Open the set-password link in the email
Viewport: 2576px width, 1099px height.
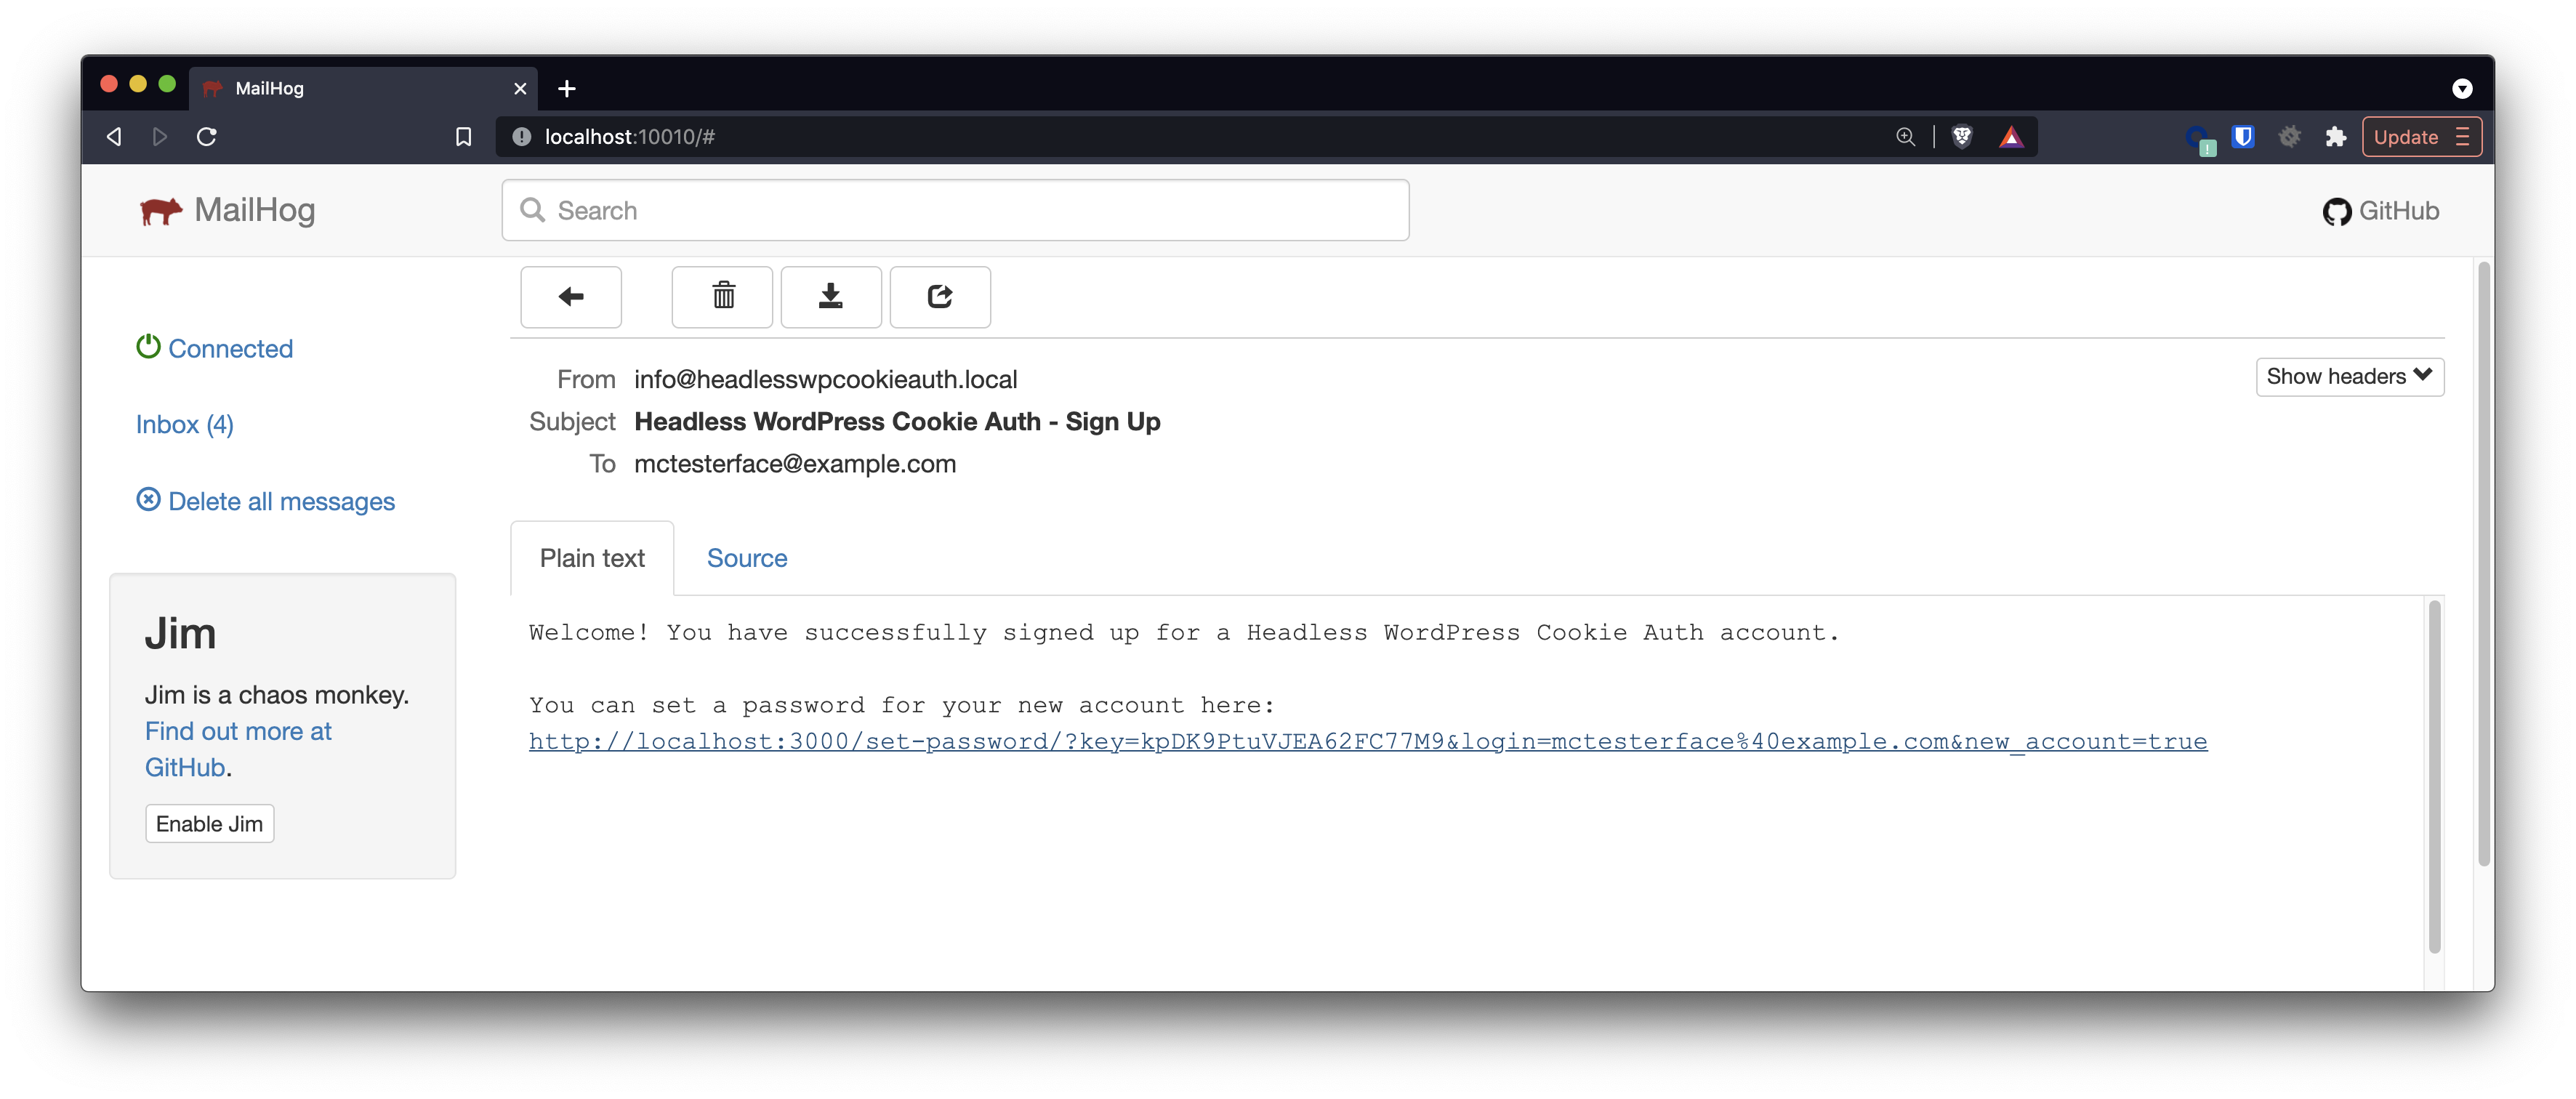[1368, 741]
